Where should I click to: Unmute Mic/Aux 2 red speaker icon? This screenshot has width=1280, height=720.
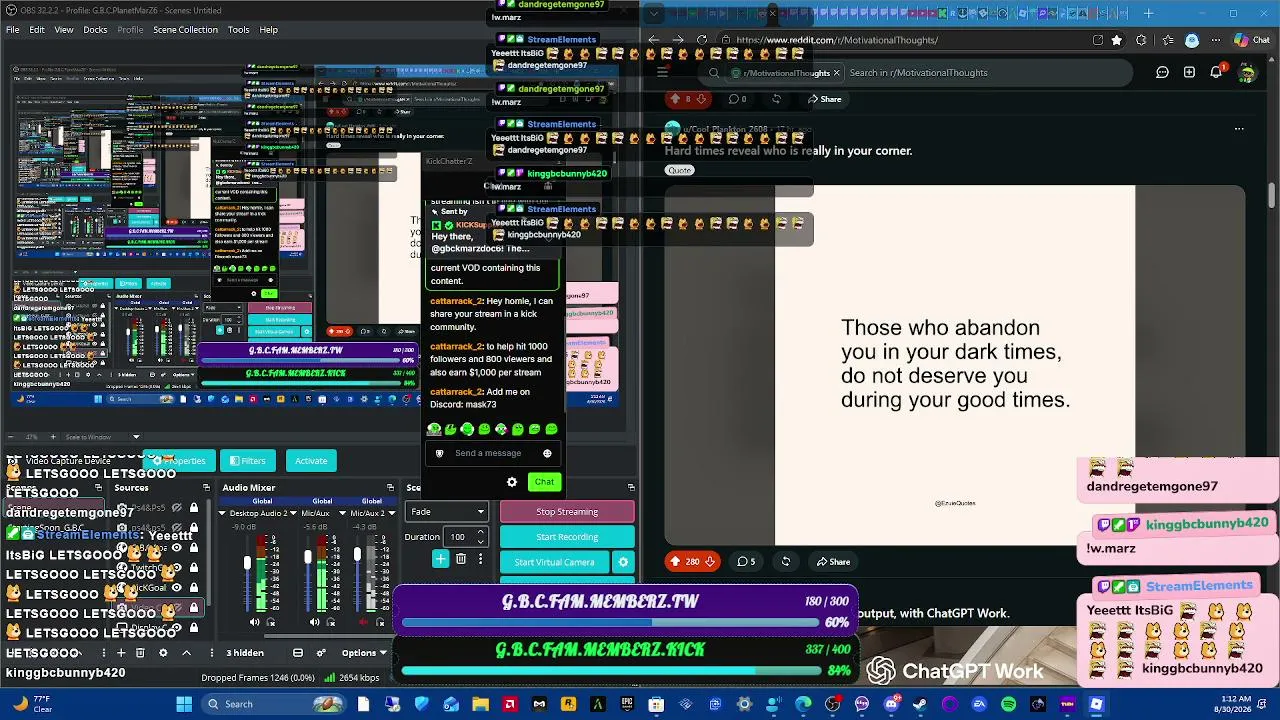[x=364, y=622]
